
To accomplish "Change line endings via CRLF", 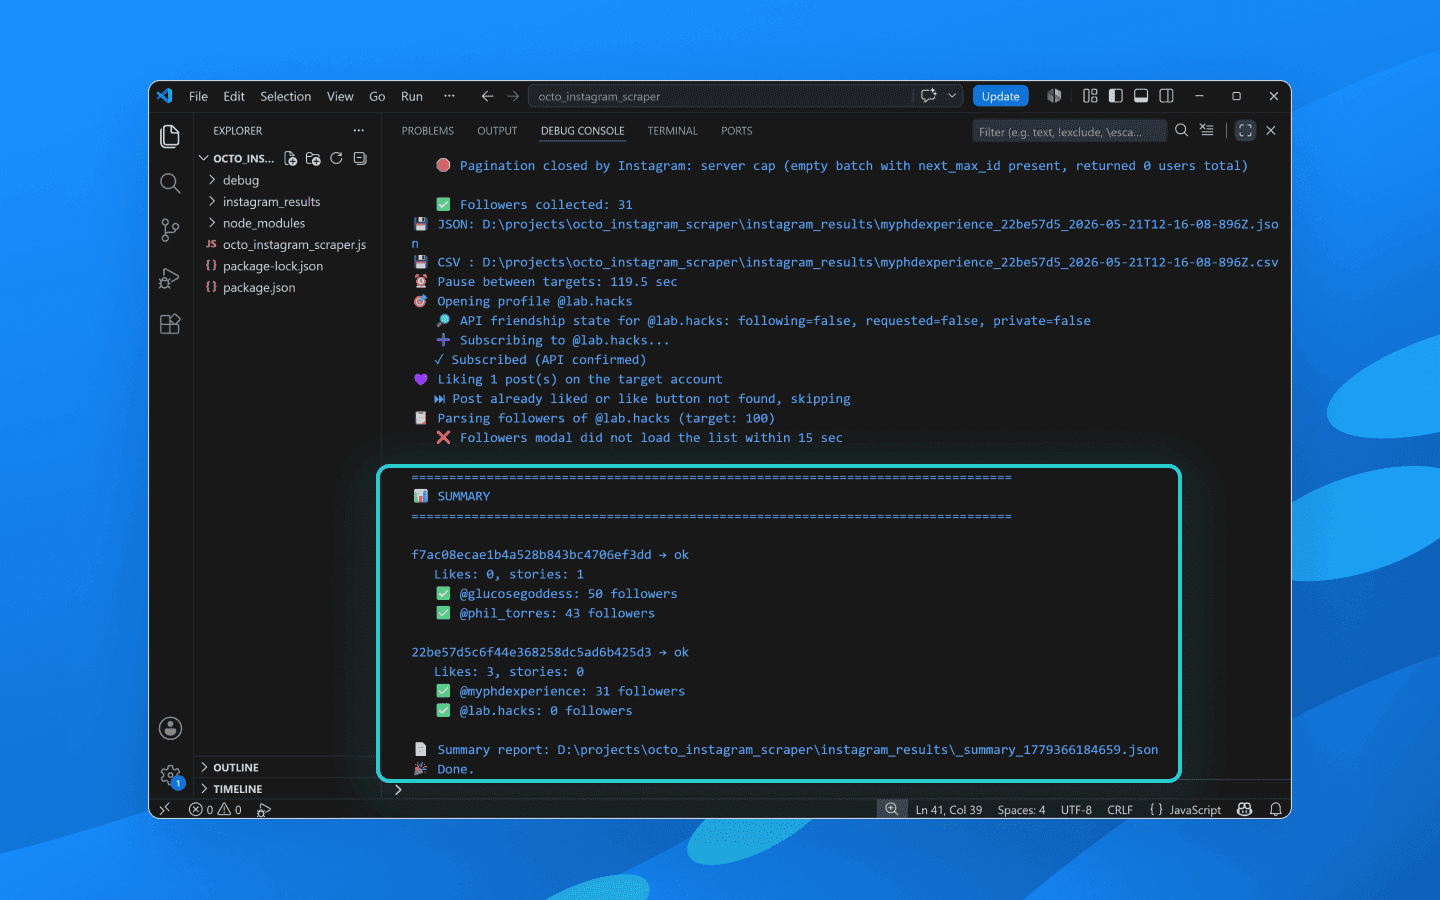I will point(1120,810).
